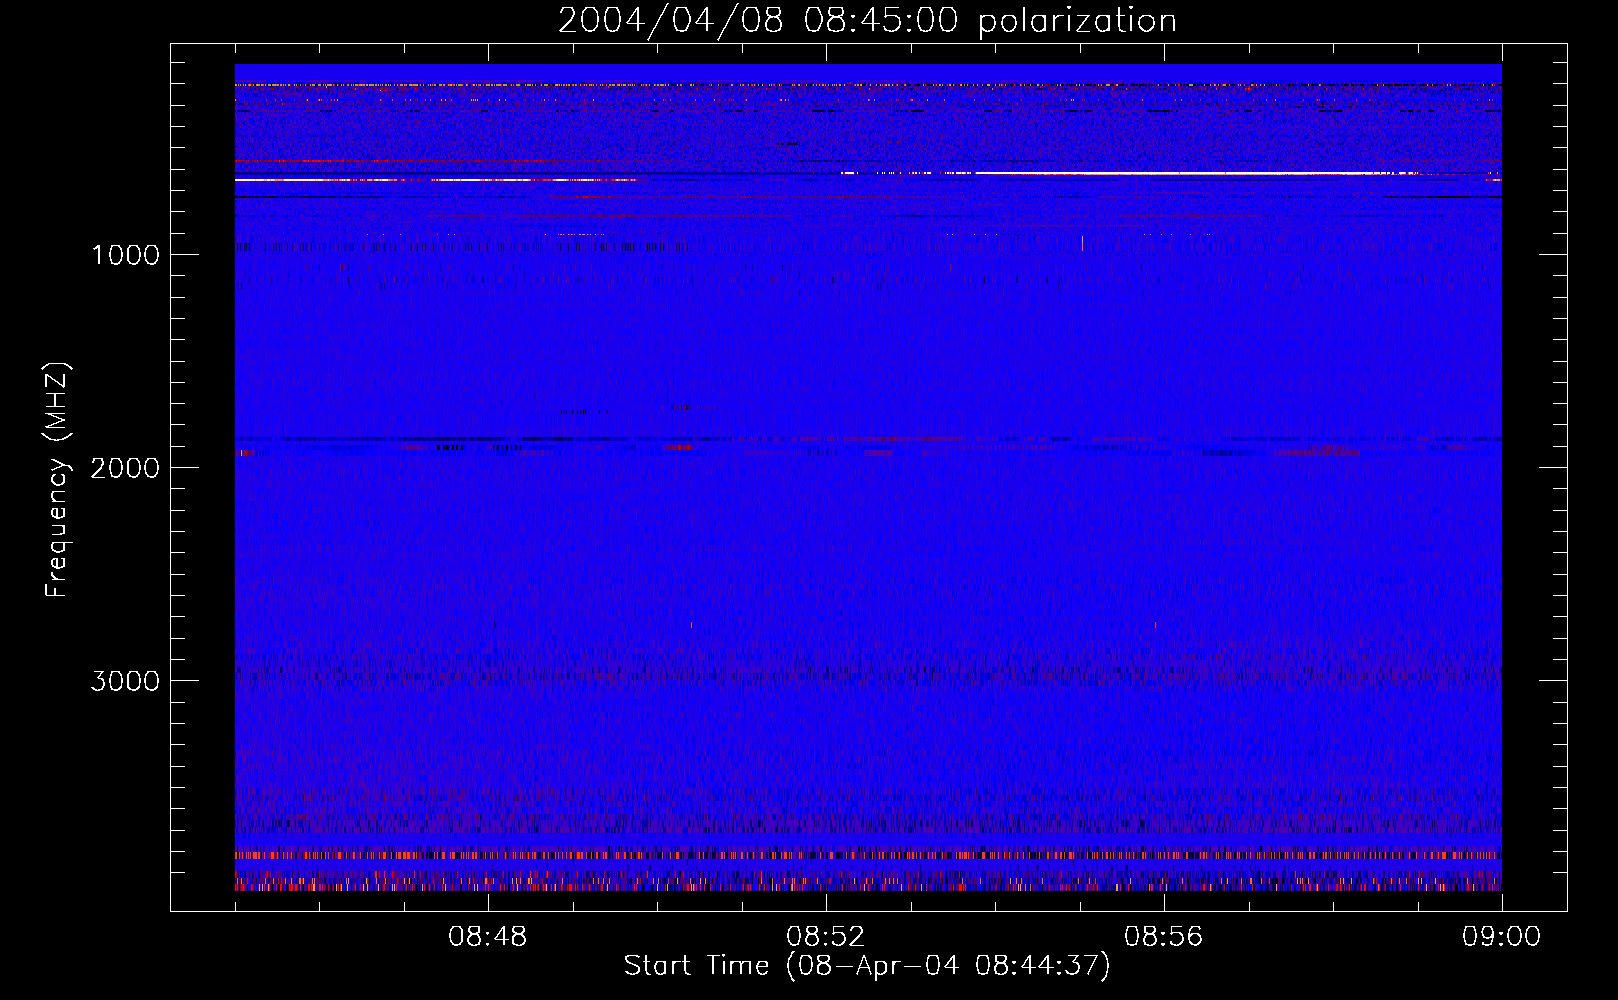Image resolution: width=1618 pixels, height=1000 pixels.
Task: Click the 3000 frequency tick label
Action: (x=125, y=681)
